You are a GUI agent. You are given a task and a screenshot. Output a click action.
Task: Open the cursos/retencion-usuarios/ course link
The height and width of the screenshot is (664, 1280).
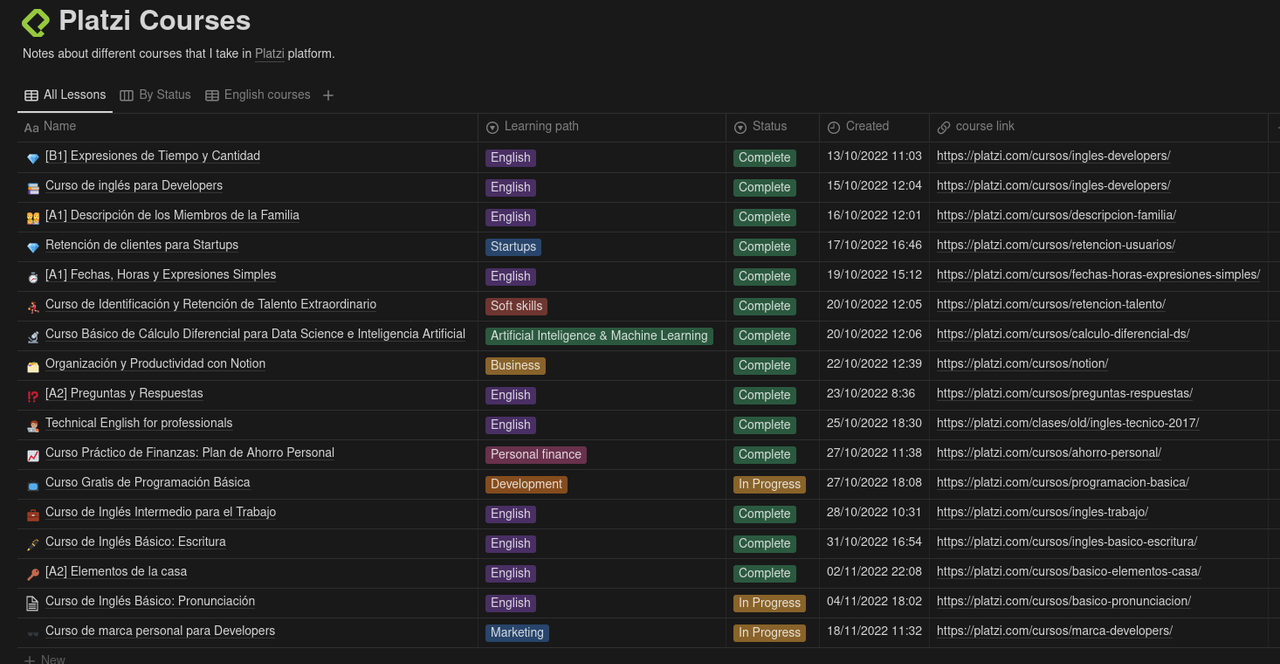(x=1056, y=246)
